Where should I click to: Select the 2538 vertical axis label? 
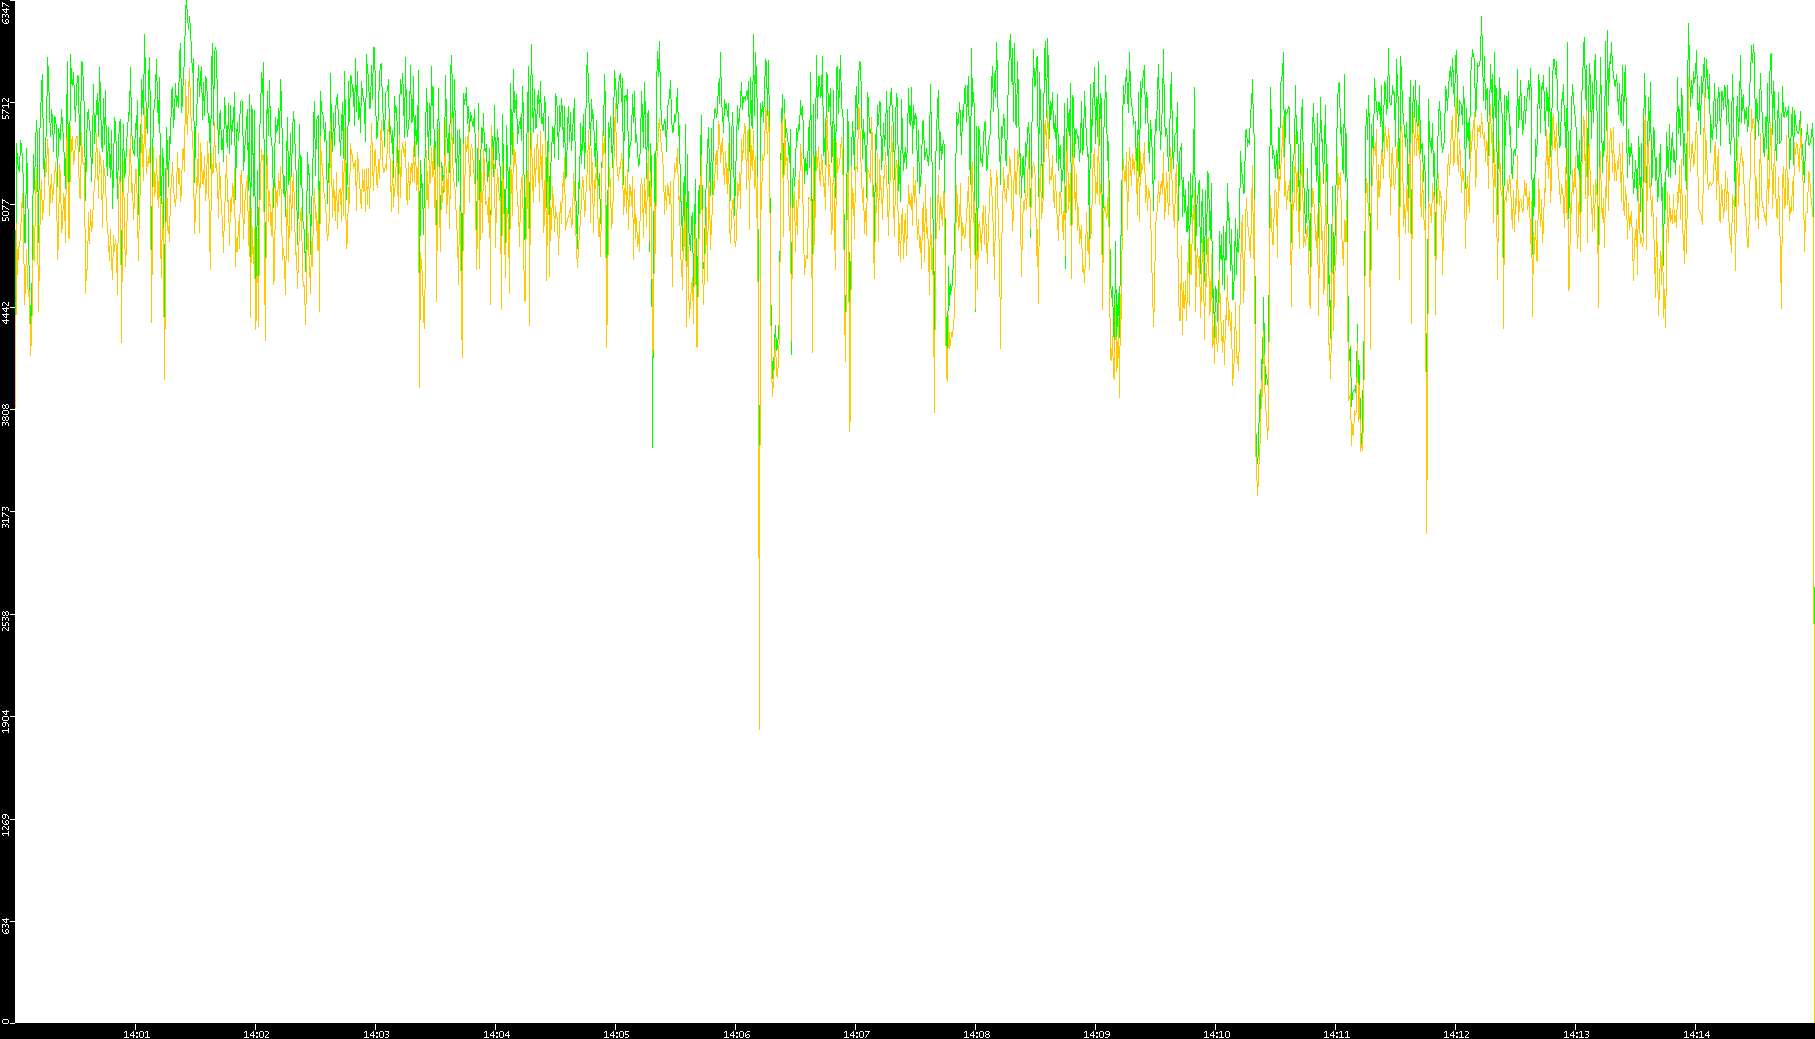click(x=7, y=620)
